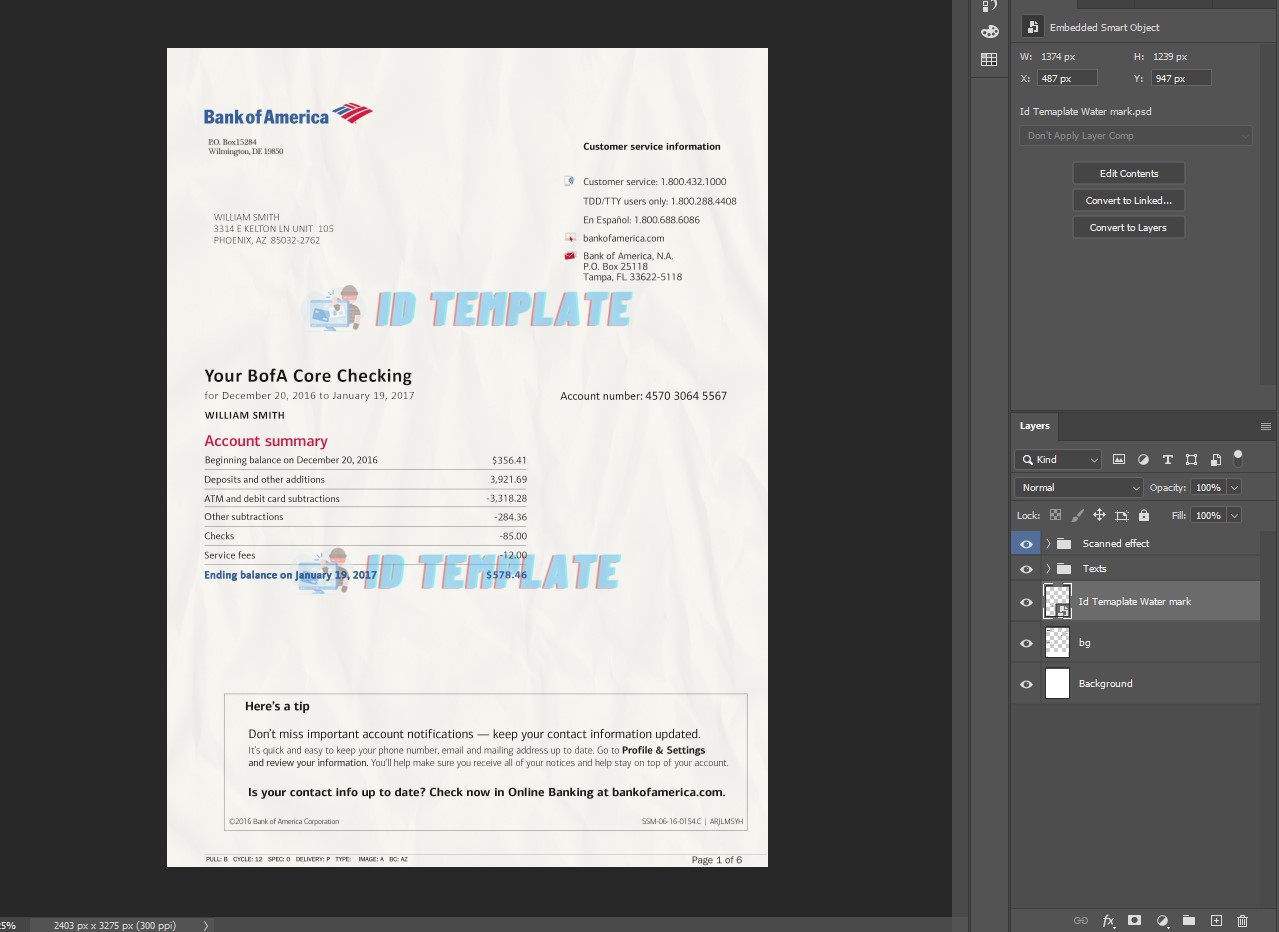Switch to the Layers tab
Viewport: 1279px width, 932px height.
1035,426
